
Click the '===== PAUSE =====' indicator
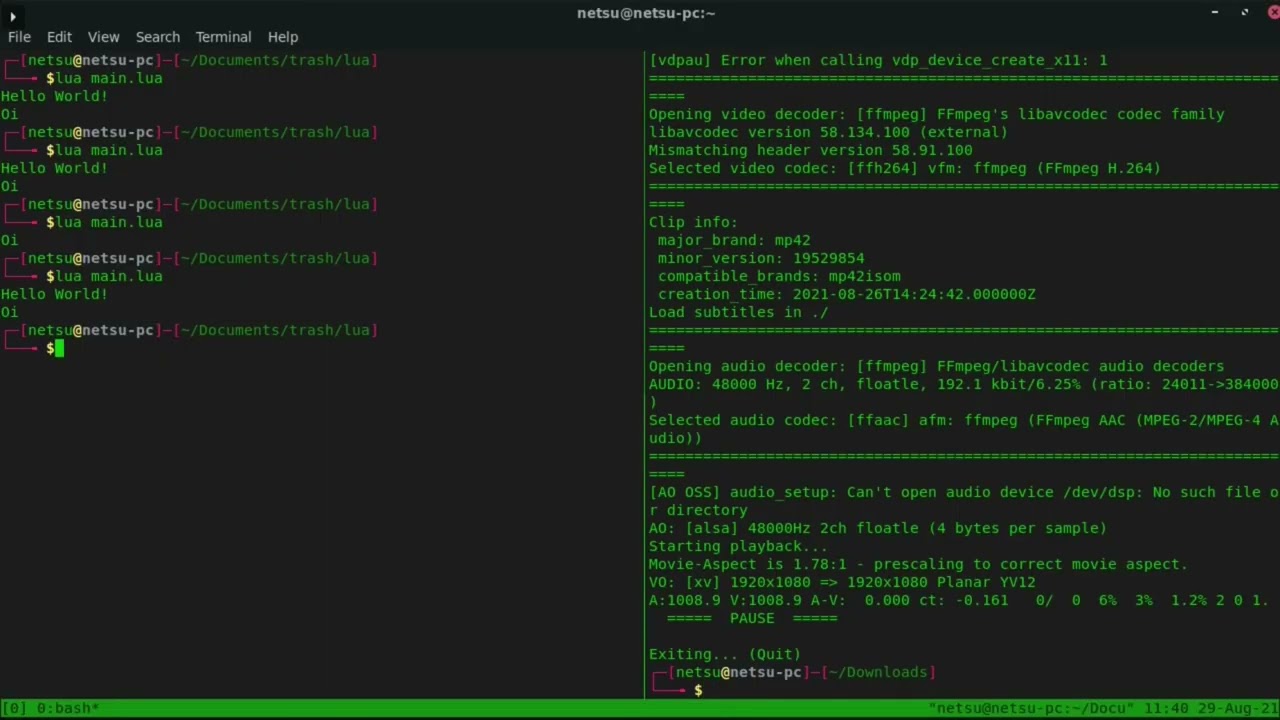pyautogui.click(x=752, y=618)
